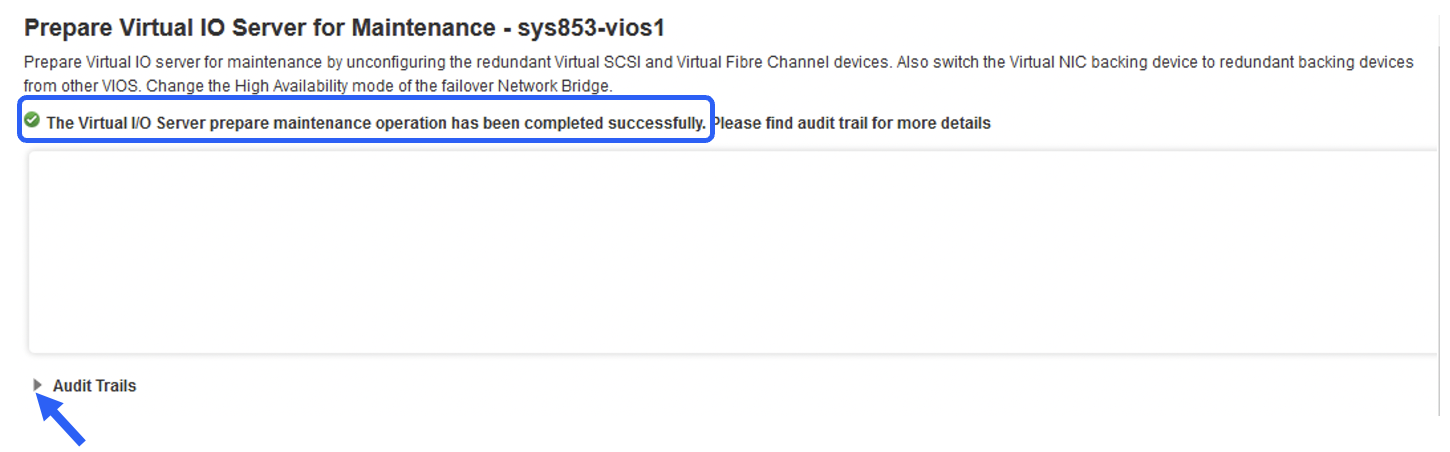Click inside the empty details panel
The height and width of the screenshot is (452, 1450).
(x=730, y=252)
